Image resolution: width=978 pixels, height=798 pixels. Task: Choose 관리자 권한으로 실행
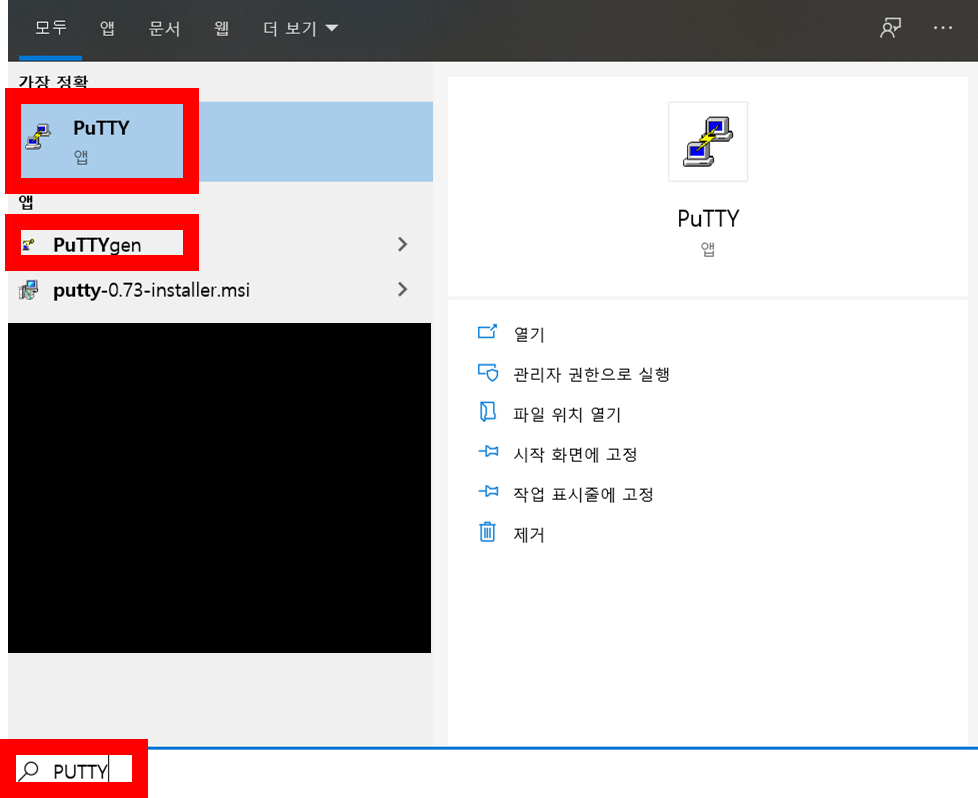[x=591, y=374]
